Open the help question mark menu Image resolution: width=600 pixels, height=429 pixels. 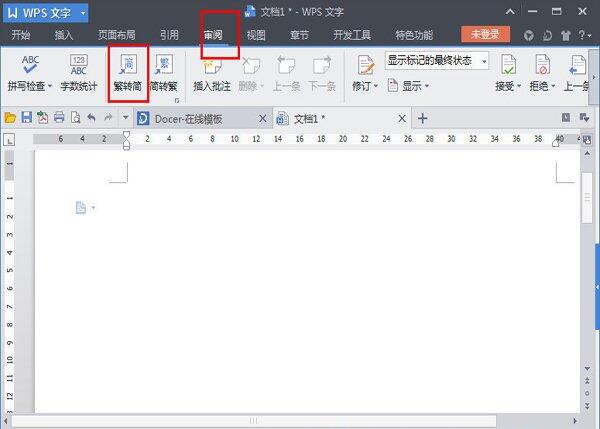point(584,35)
